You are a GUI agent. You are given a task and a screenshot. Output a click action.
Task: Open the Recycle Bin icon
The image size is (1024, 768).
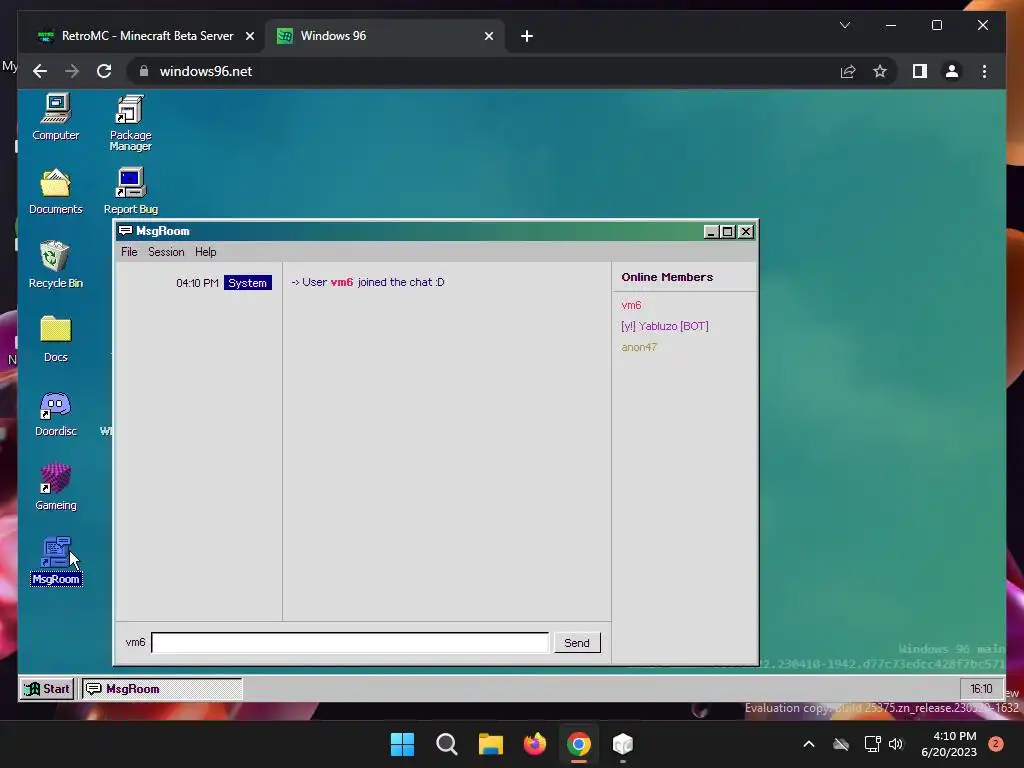(56, 264)
